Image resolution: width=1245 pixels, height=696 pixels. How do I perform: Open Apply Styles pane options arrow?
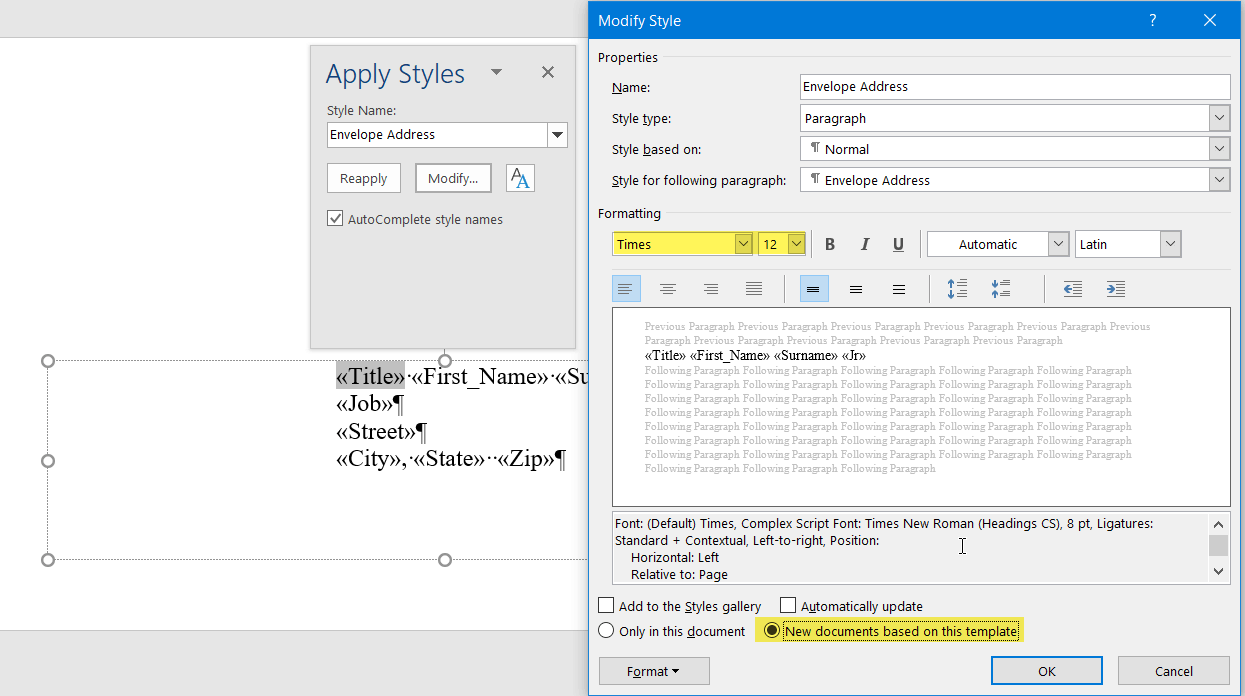(496, 72)
